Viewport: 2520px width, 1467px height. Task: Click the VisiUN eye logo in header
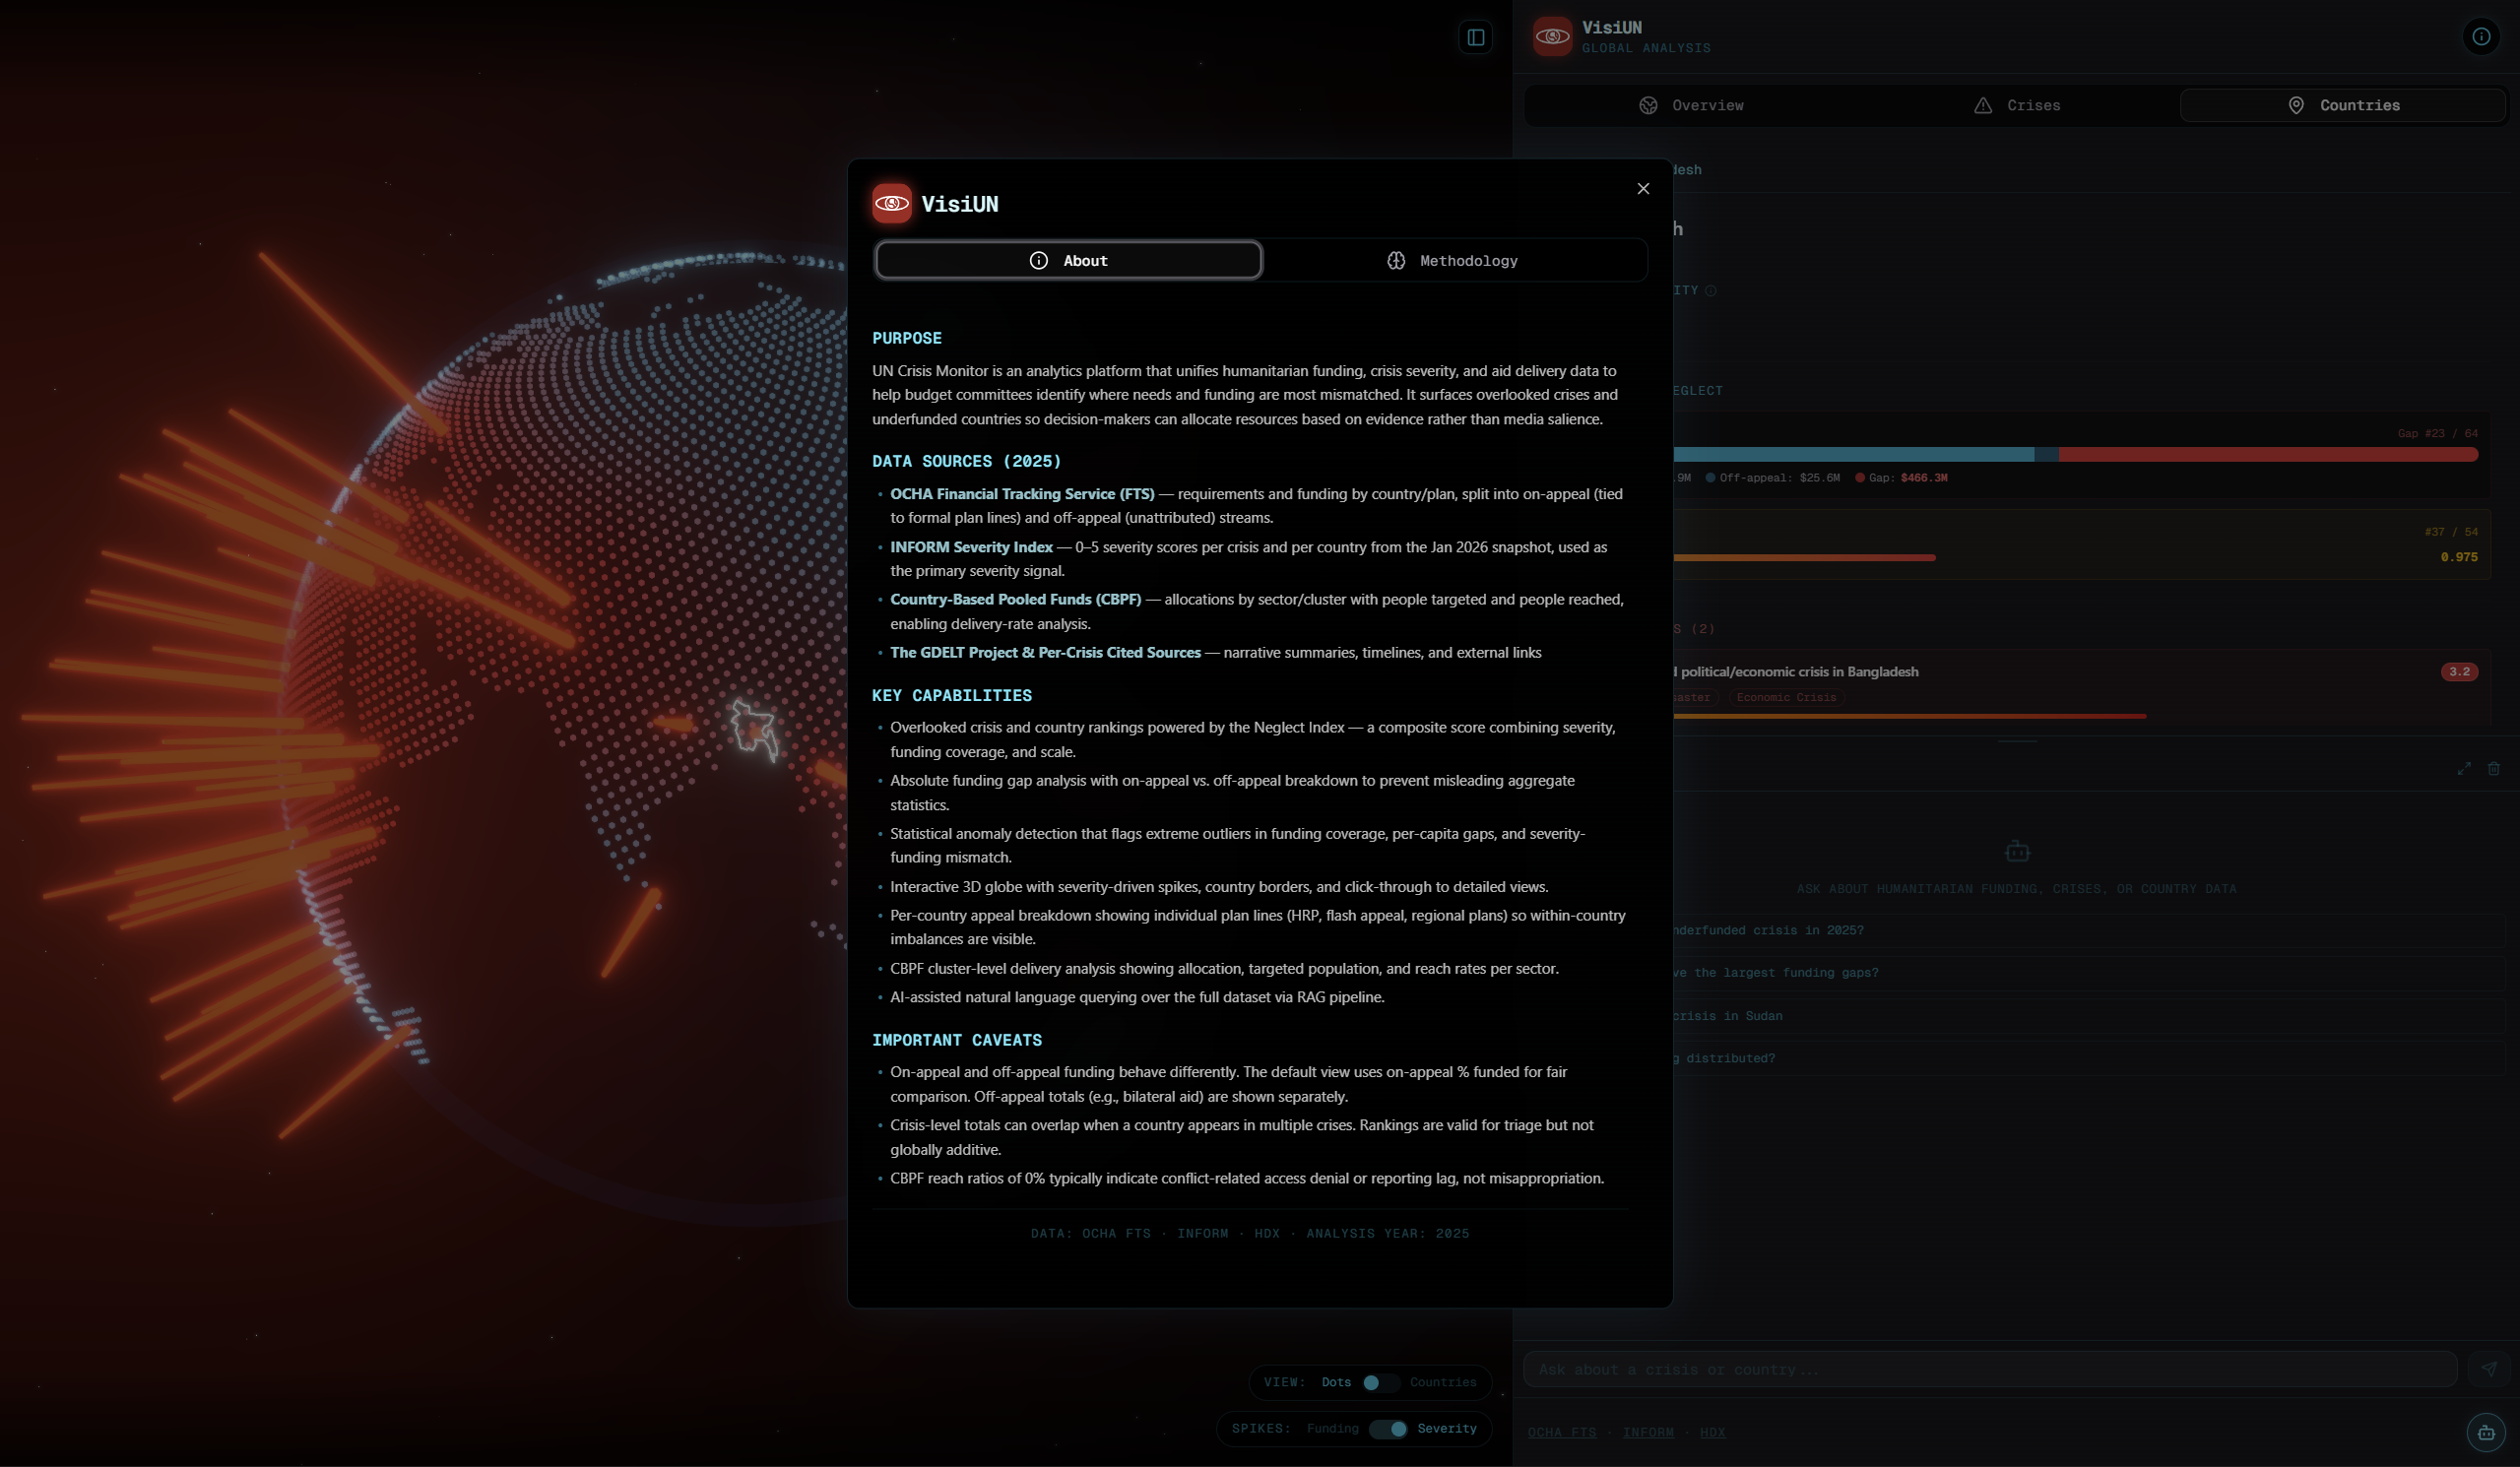click(x=1552, y=37)
